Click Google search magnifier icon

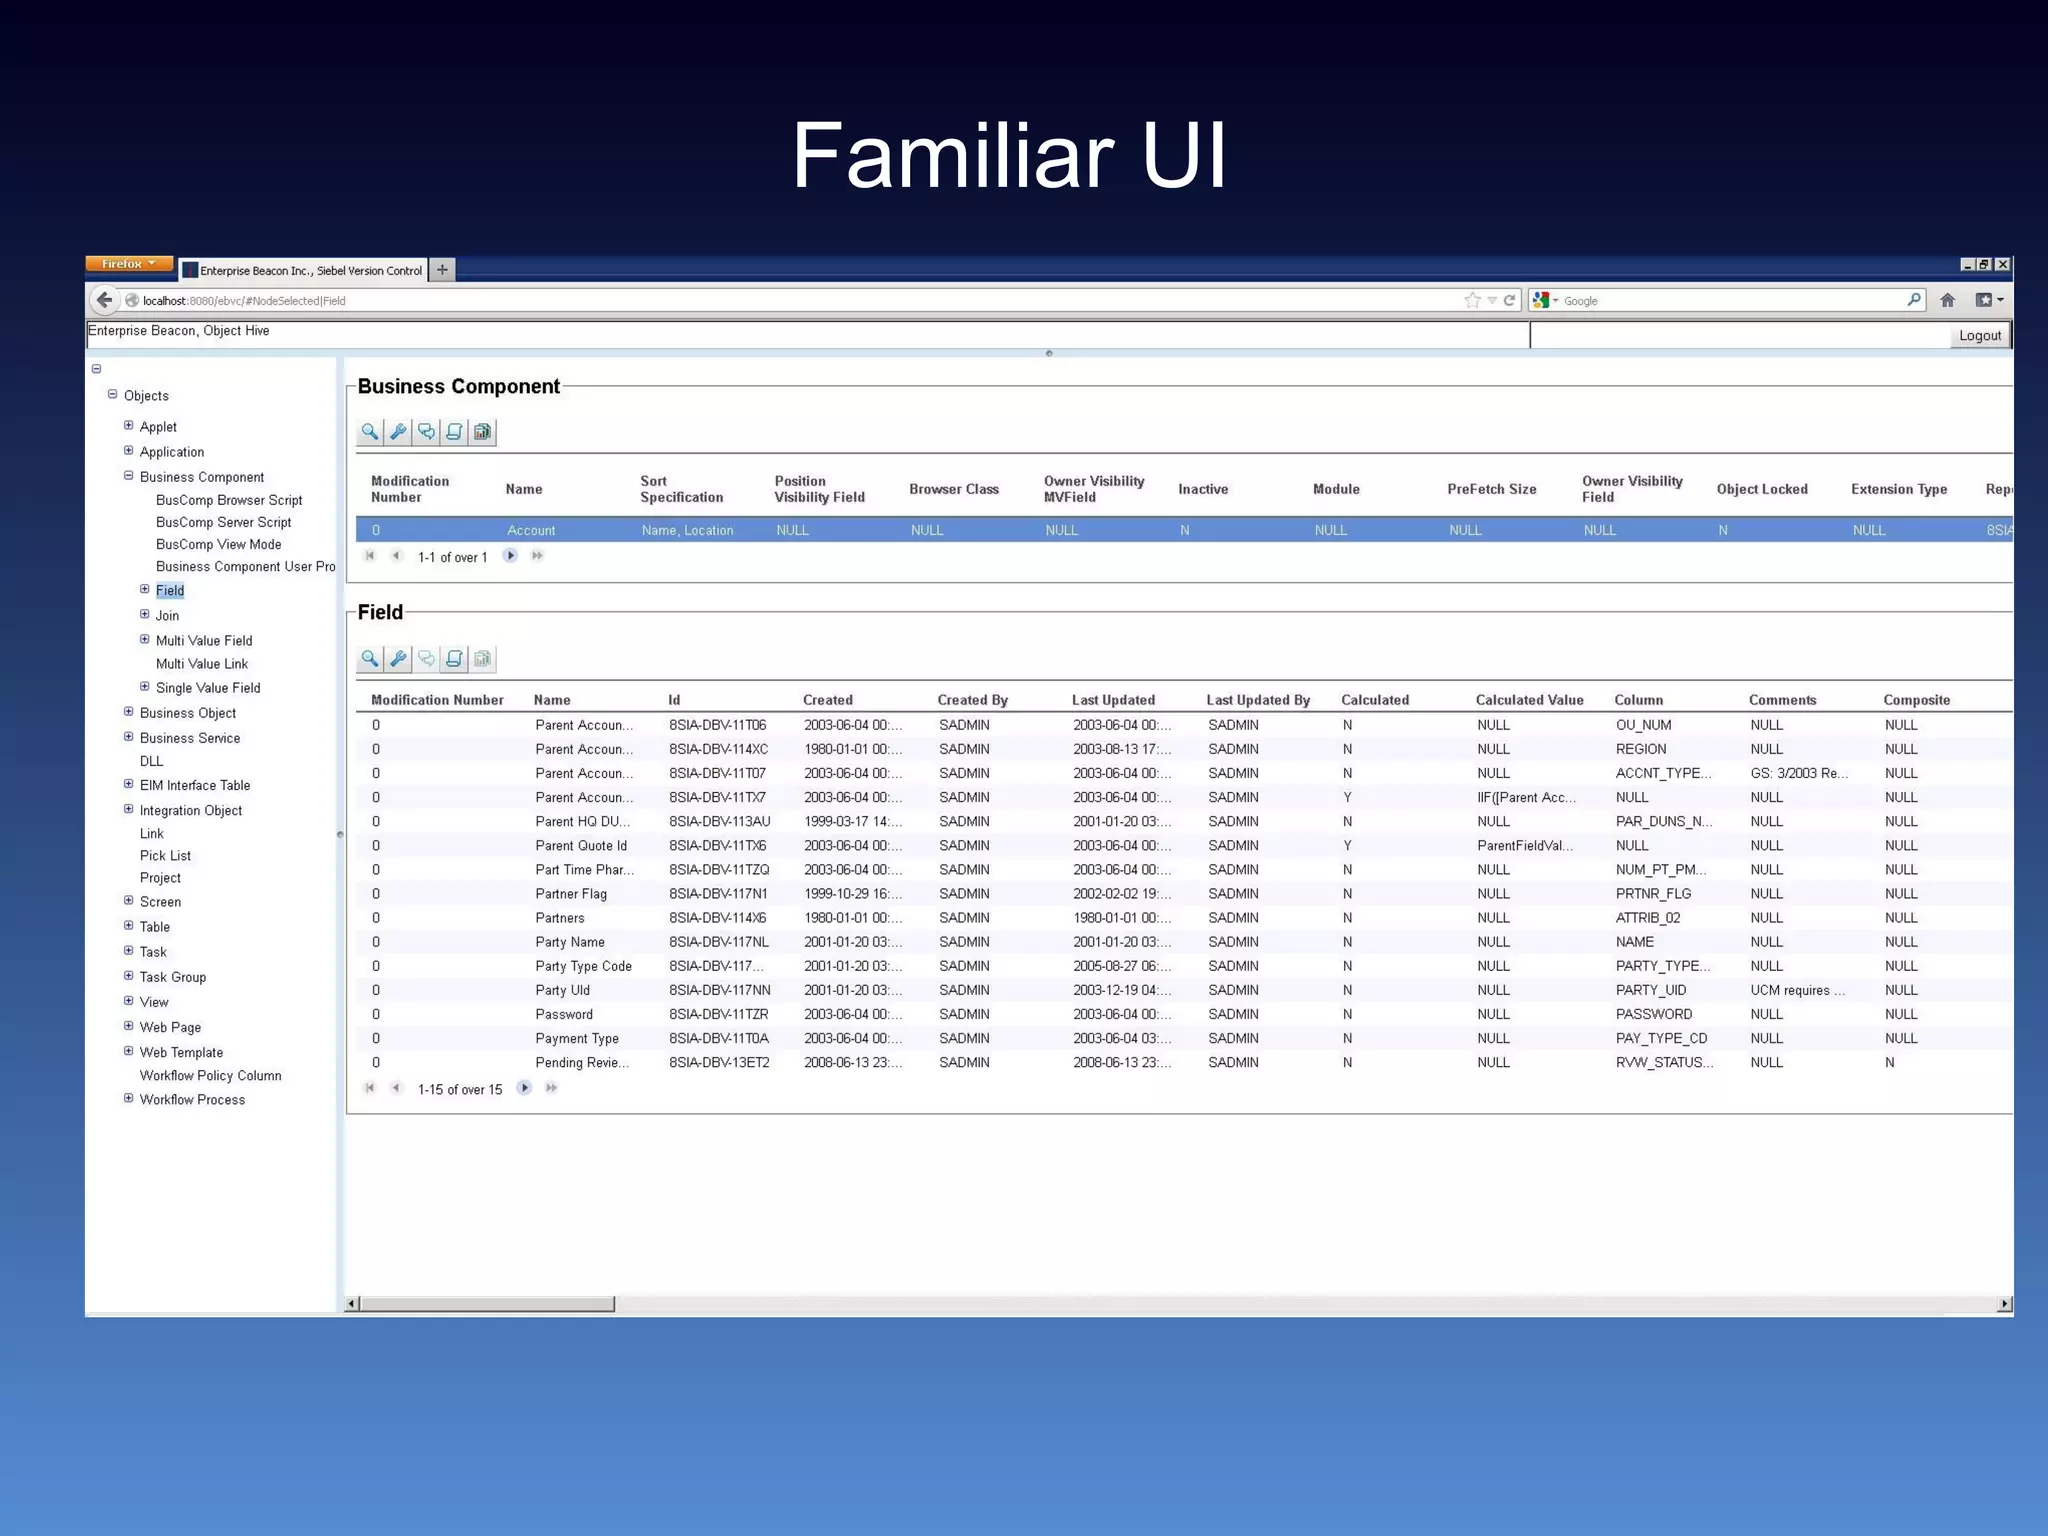[x=1913, y=299]
